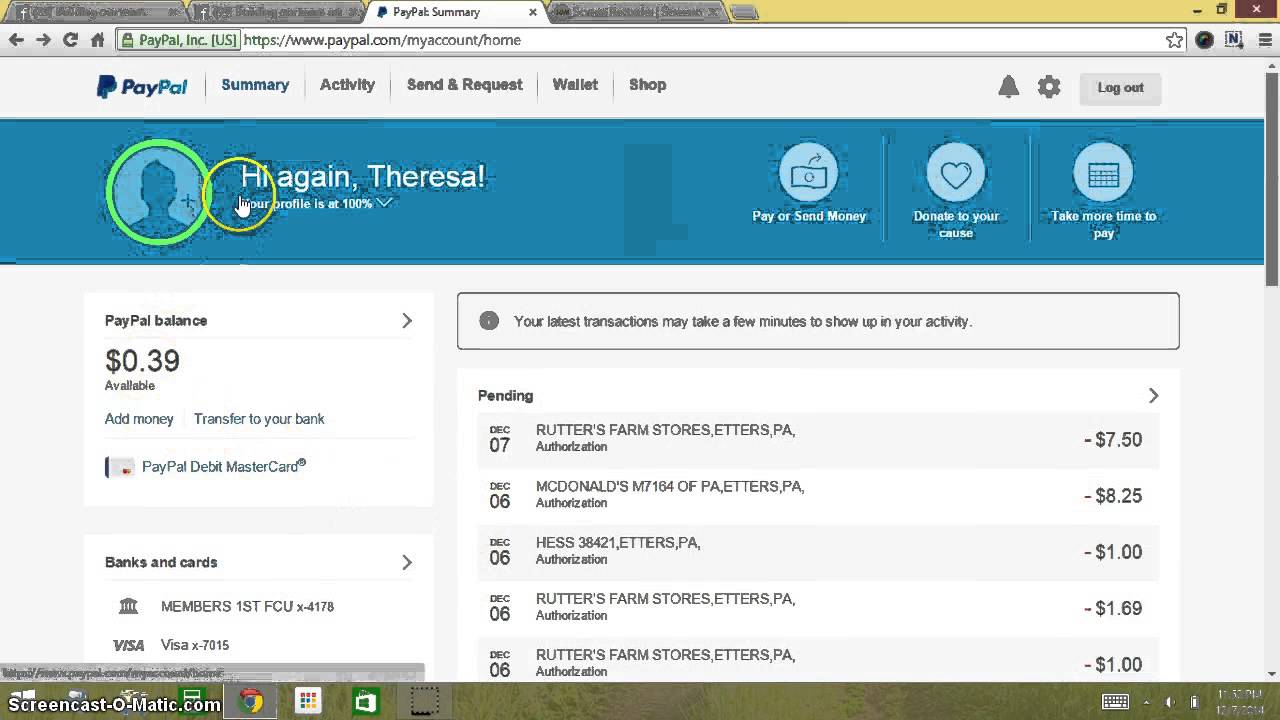The image size is (1280, 720).
Task: Select the Visa x-7015 card
Action: pyautogui.click(x=195, y=645)
